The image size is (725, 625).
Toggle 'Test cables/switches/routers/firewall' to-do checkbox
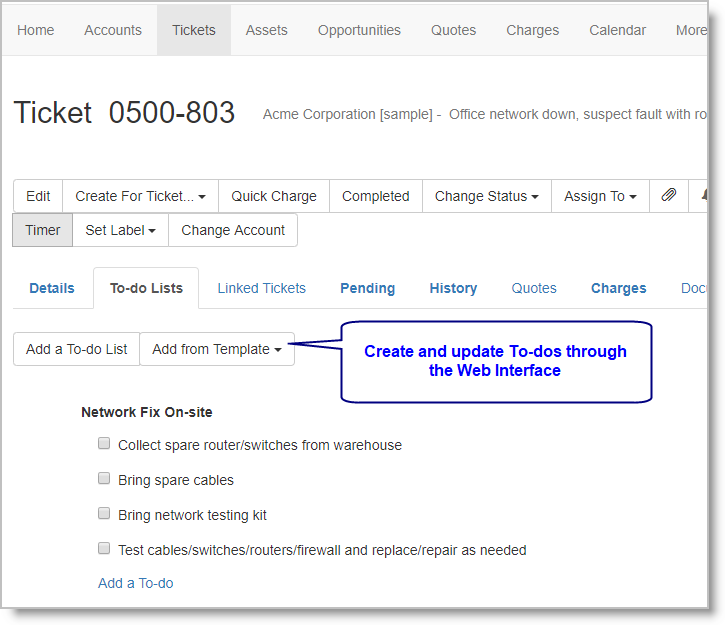[104, 549]
